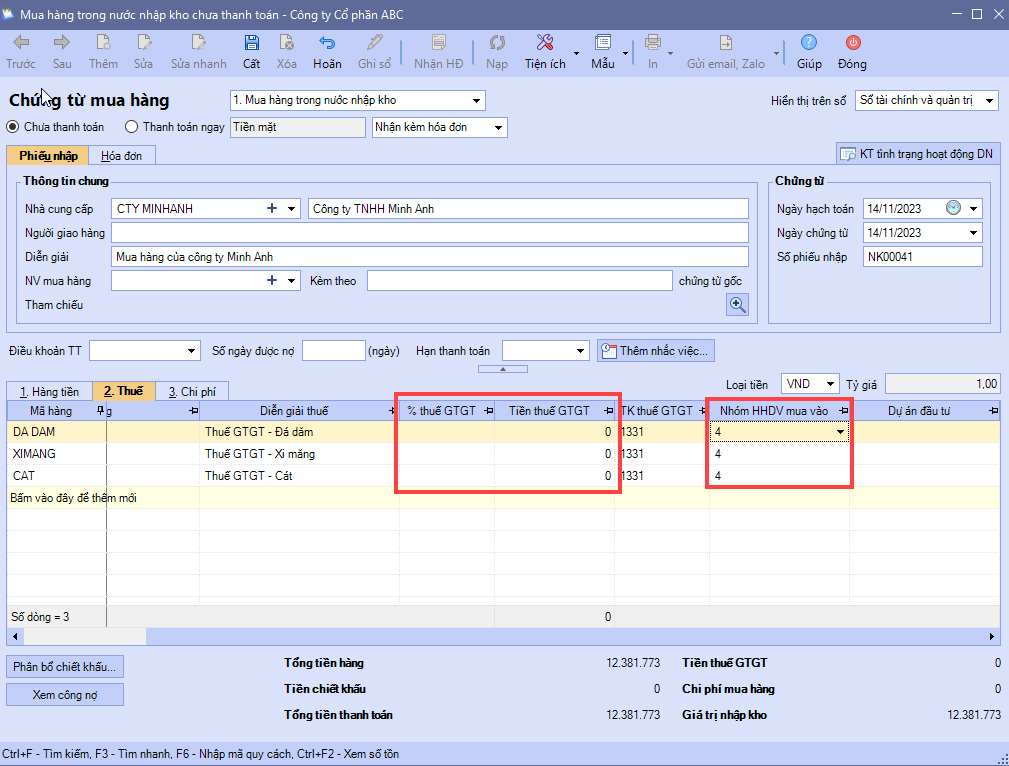This screenshot has height=766, width=1009.
Task: Switch to the Hóa đơn tab
Action: click(121, 156)
